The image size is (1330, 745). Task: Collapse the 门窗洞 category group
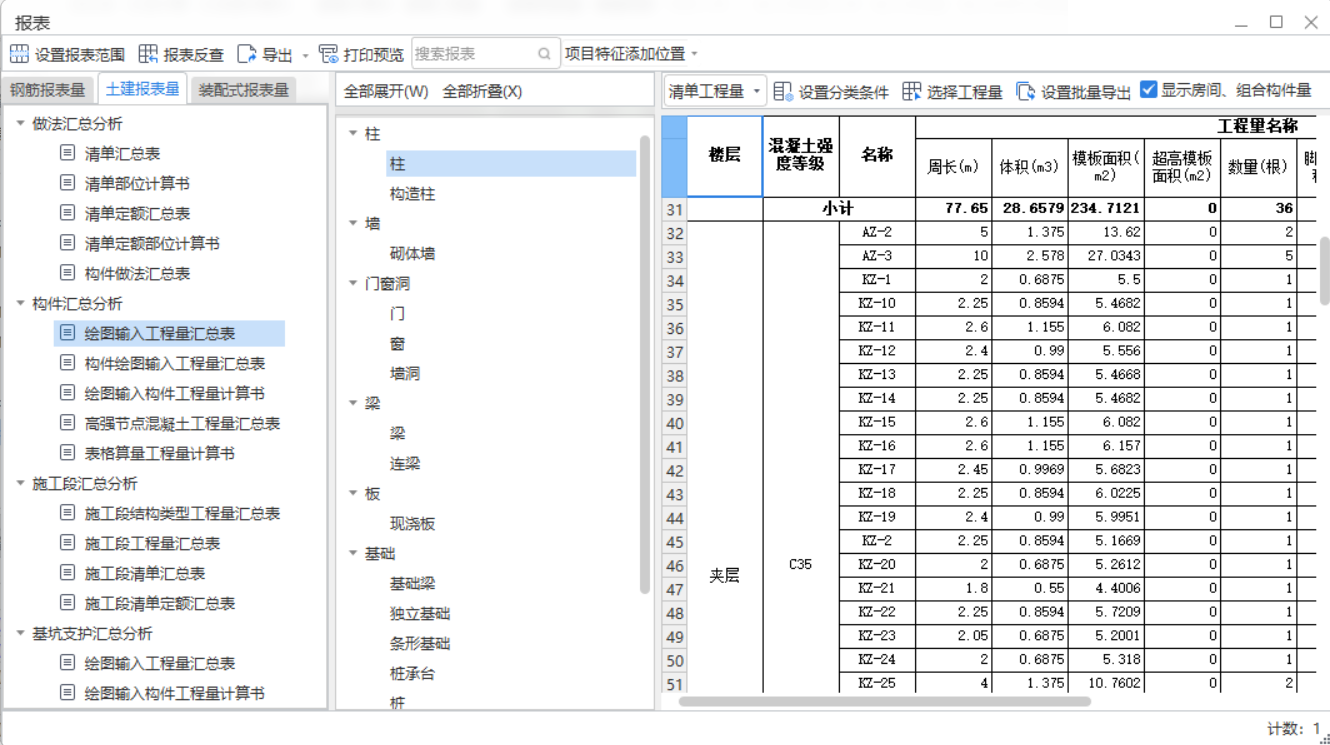point(353,283)
